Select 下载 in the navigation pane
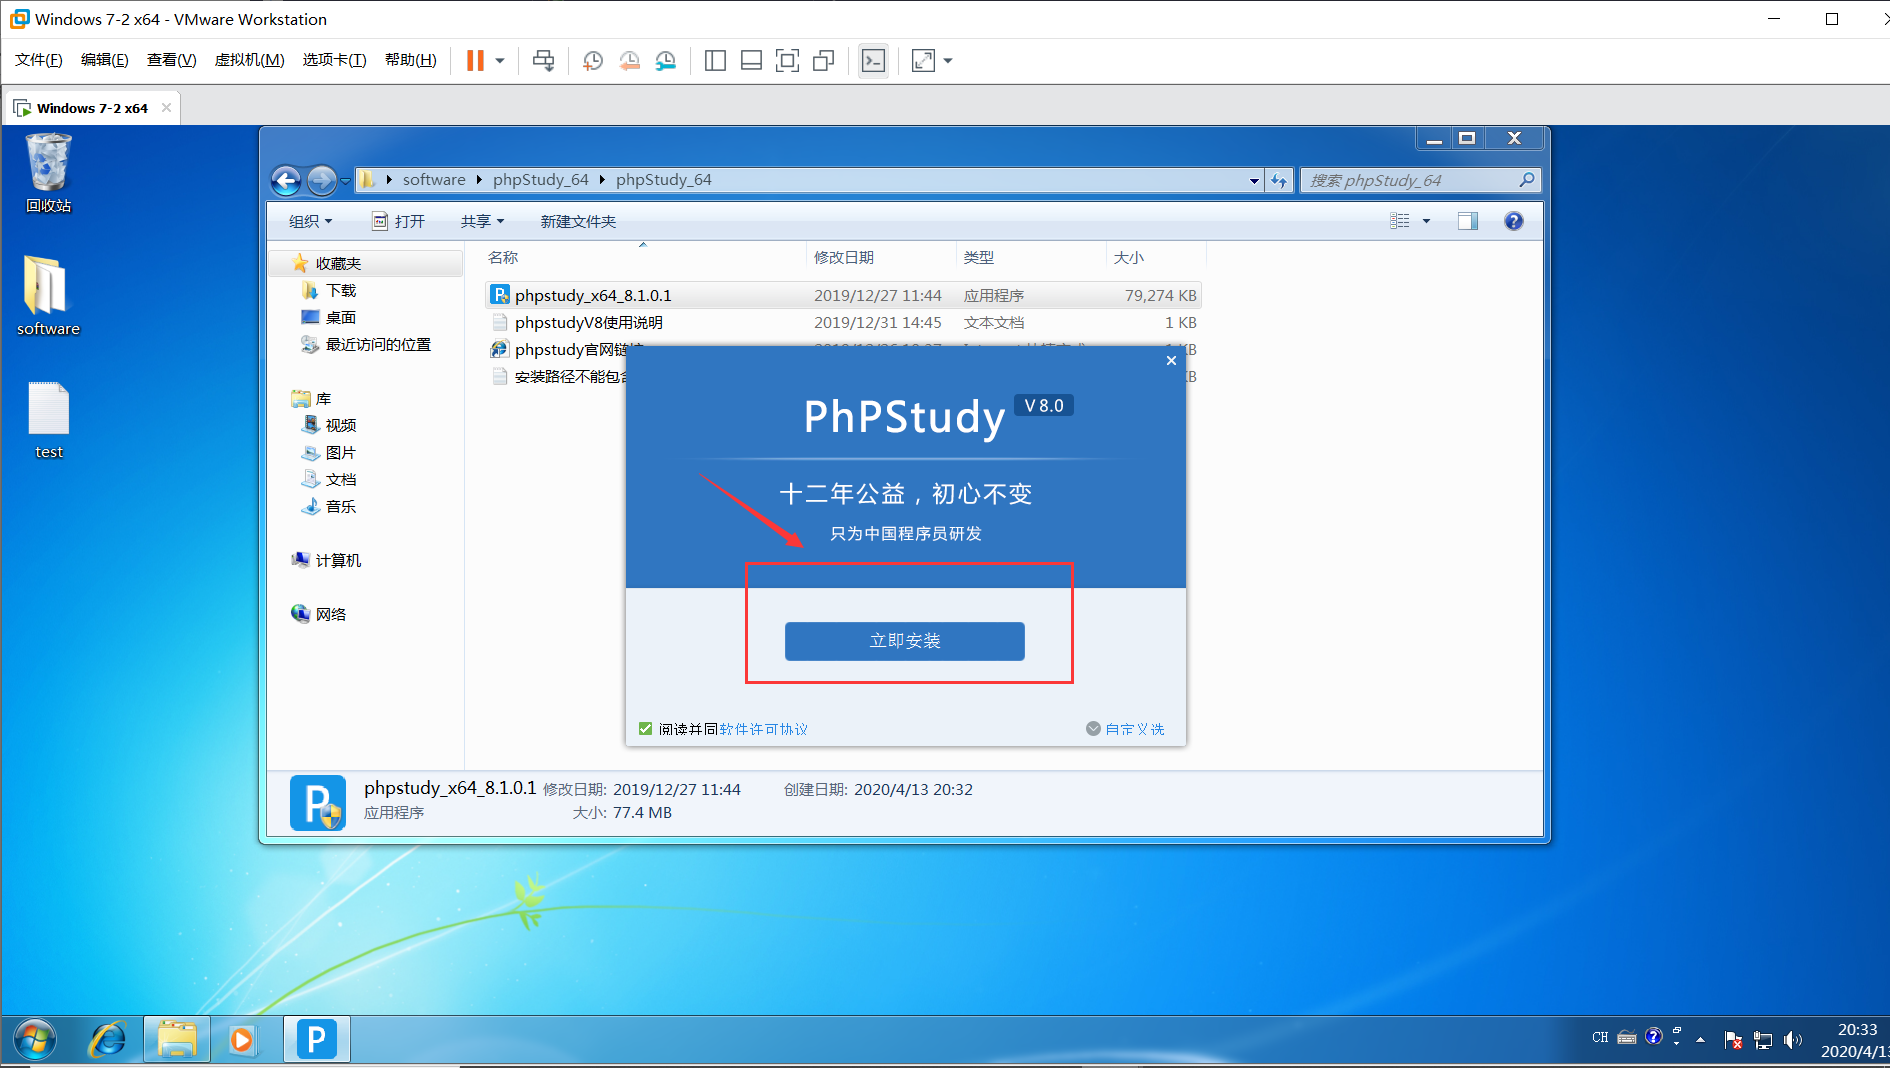Screen dimensions: 1890x1068 pyautogui.click(x=341, y=291)
